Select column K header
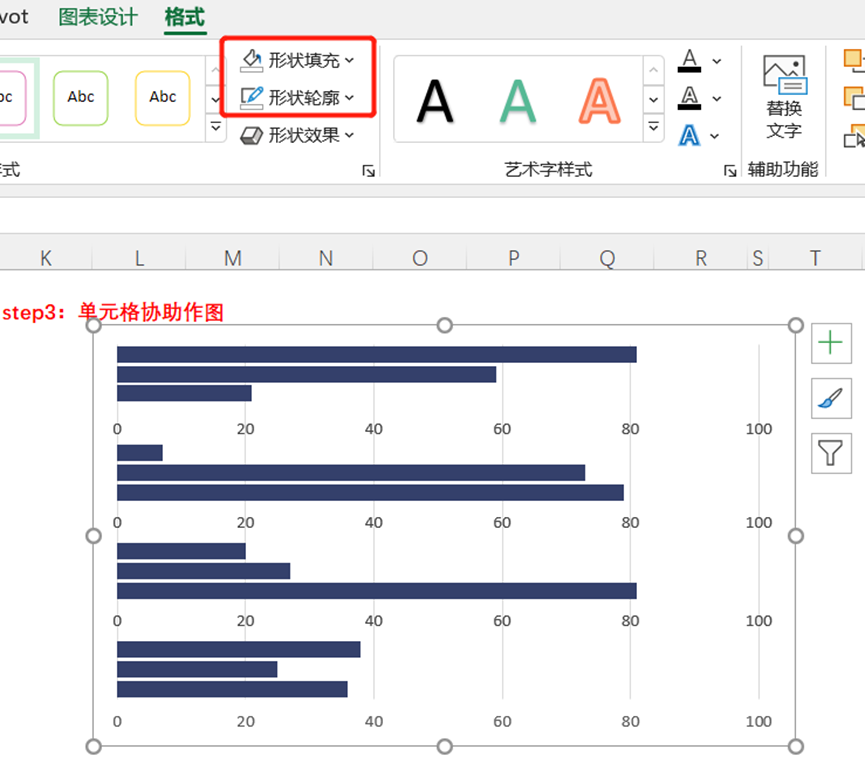Image resolution: width=865 pixels, height=784 pixels. (x=46, y=258)
